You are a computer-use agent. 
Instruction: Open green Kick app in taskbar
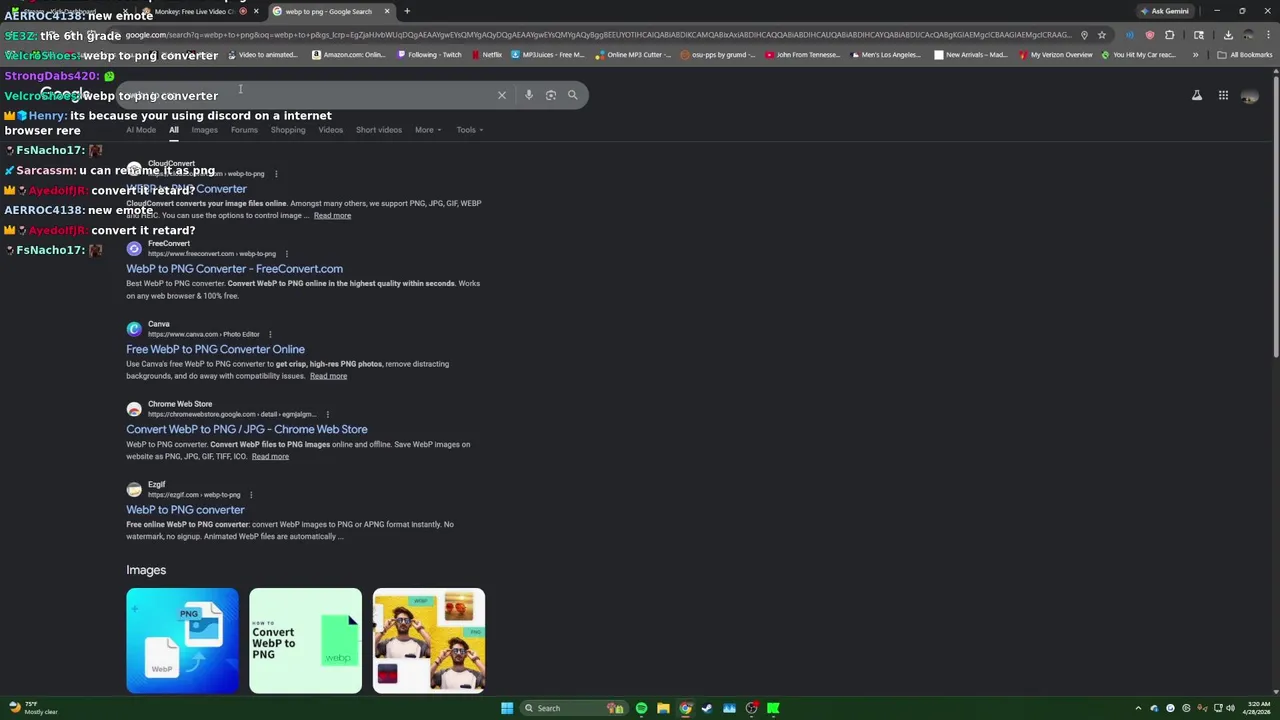(x=773, y=708)
